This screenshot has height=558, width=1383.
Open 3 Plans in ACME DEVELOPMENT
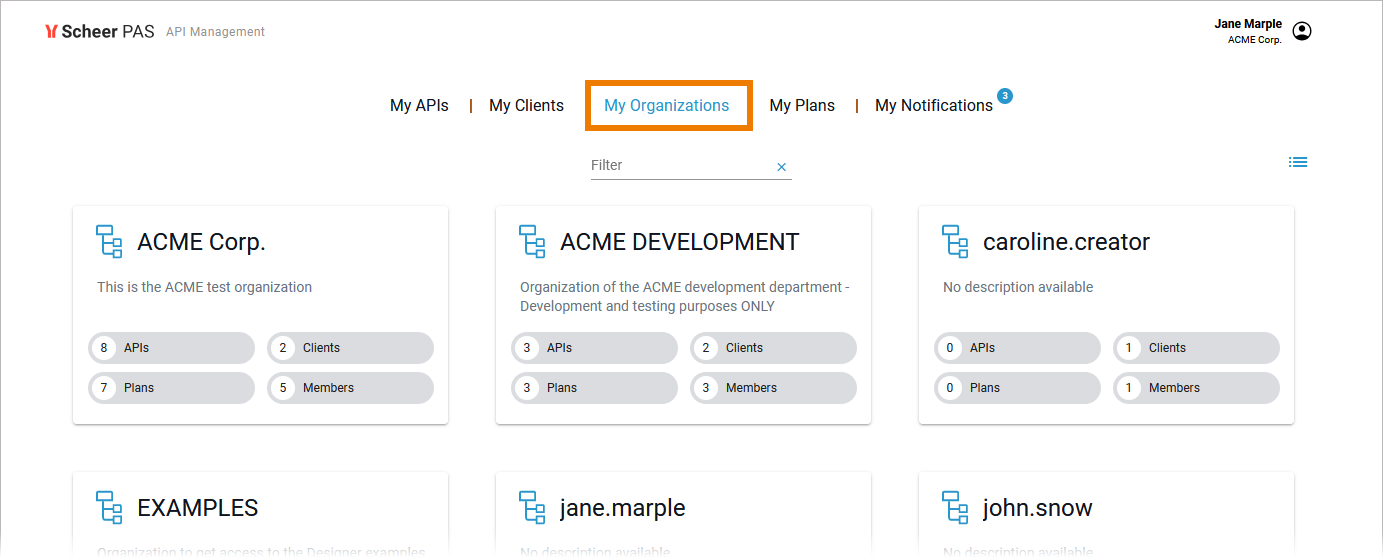click(595, 388)
